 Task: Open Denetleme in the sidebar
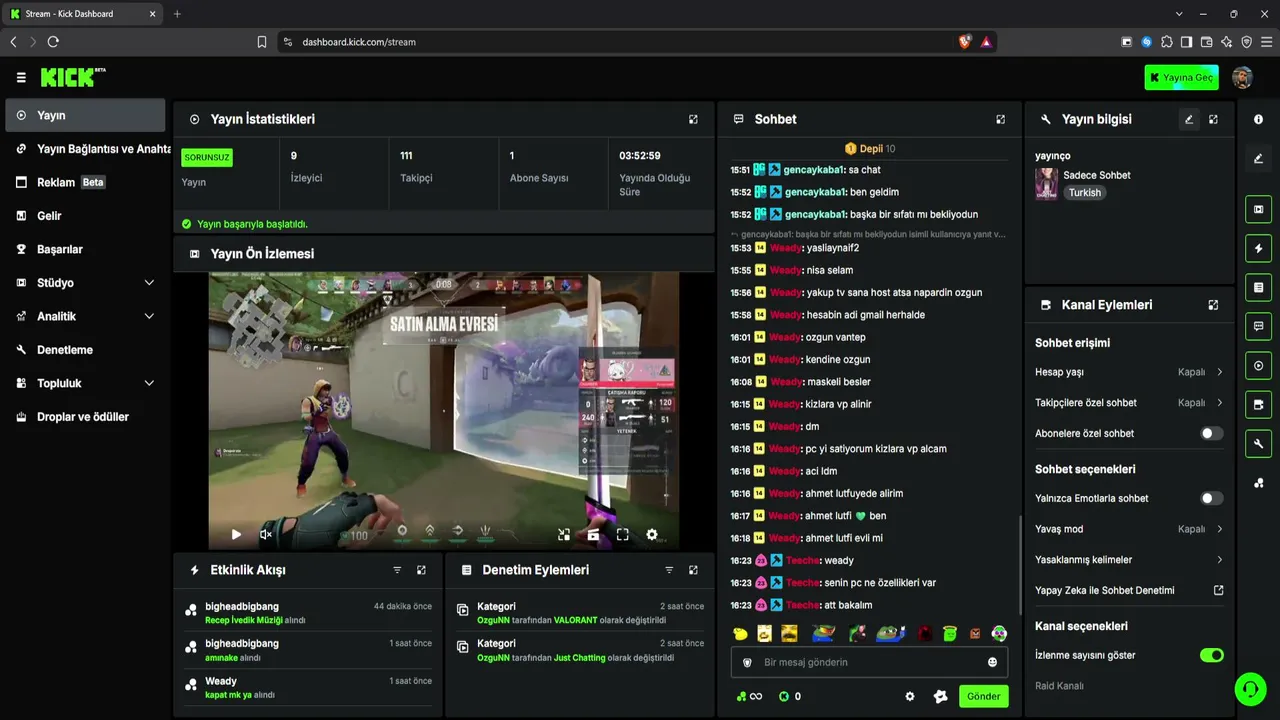(85, 350)
